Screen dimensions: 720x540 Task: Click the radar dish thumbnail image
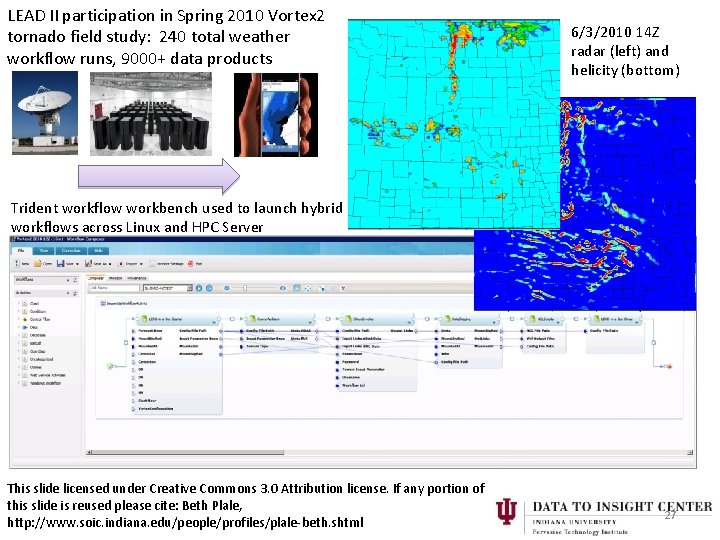(x=45, y=113)
